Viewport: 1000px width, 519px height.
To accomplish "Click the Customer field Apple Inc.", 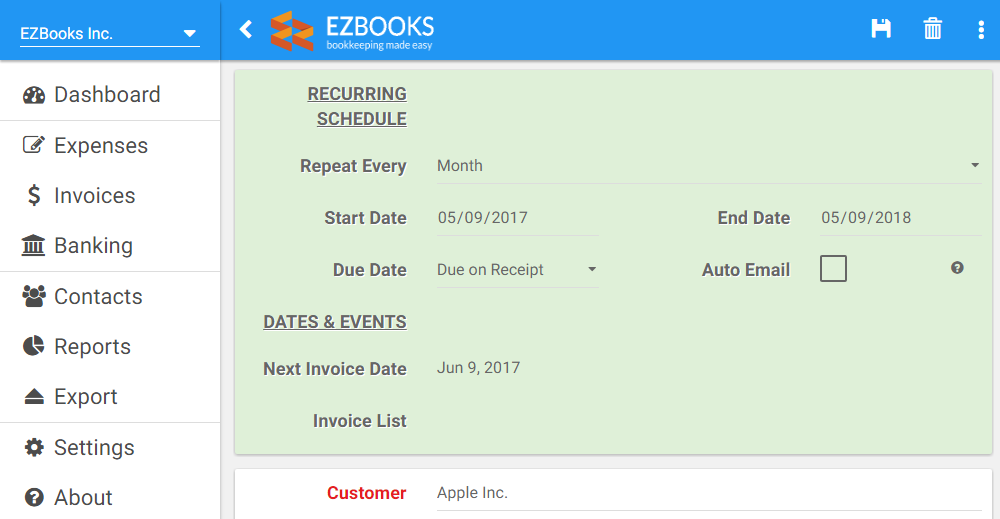I will click(709, 493).
